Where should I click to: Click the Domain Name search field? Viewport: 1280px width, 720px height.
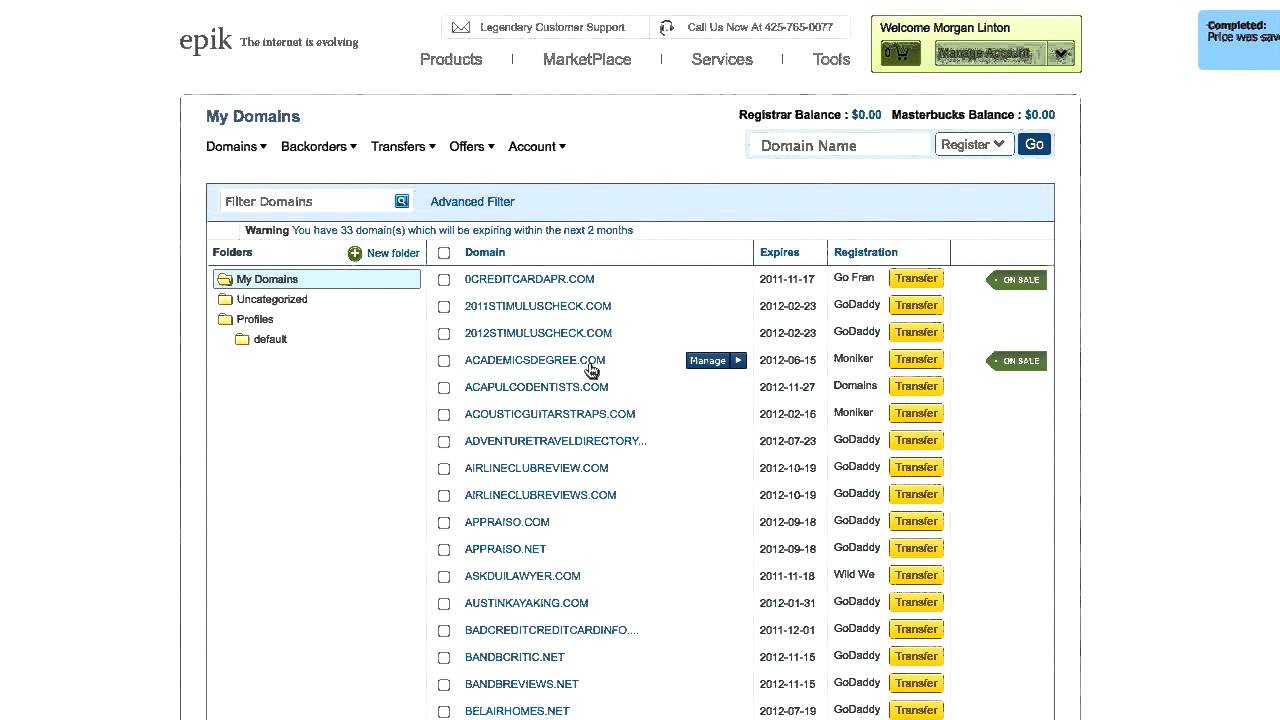coord(840,145)
